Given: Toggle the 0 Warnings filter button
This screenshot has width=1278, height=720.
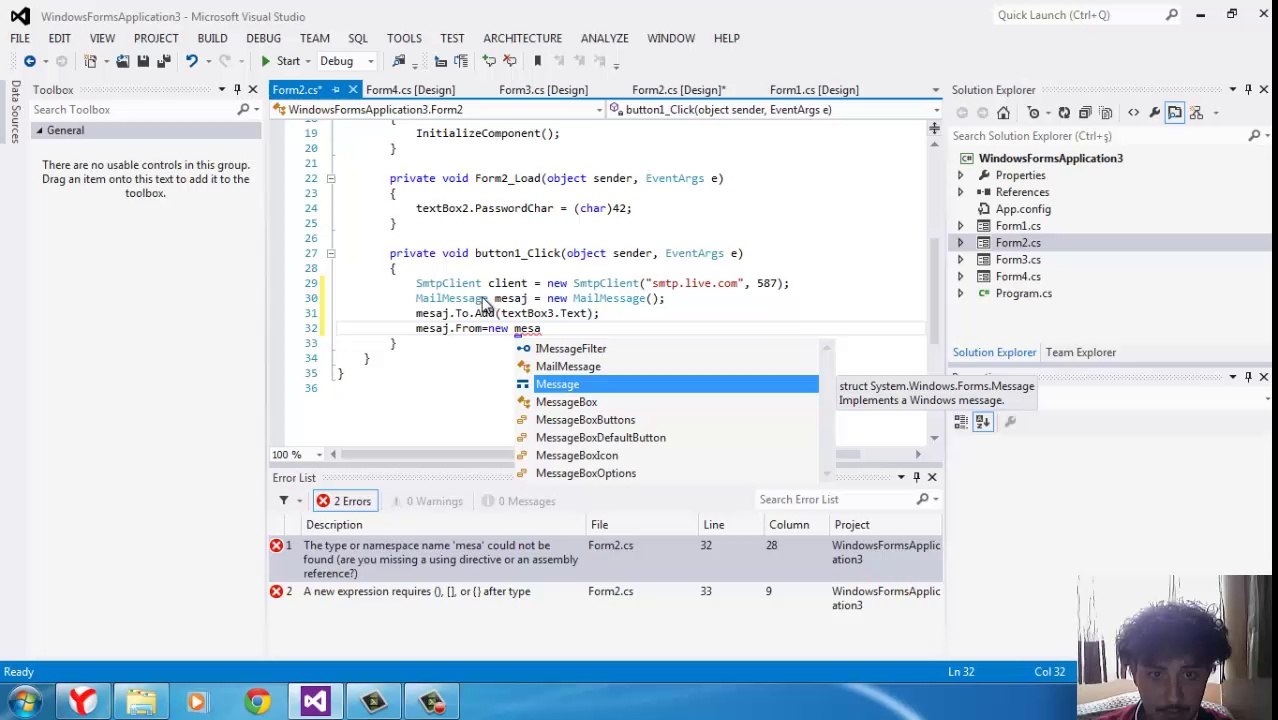Looking at the screenshot, I should (427, 501).
